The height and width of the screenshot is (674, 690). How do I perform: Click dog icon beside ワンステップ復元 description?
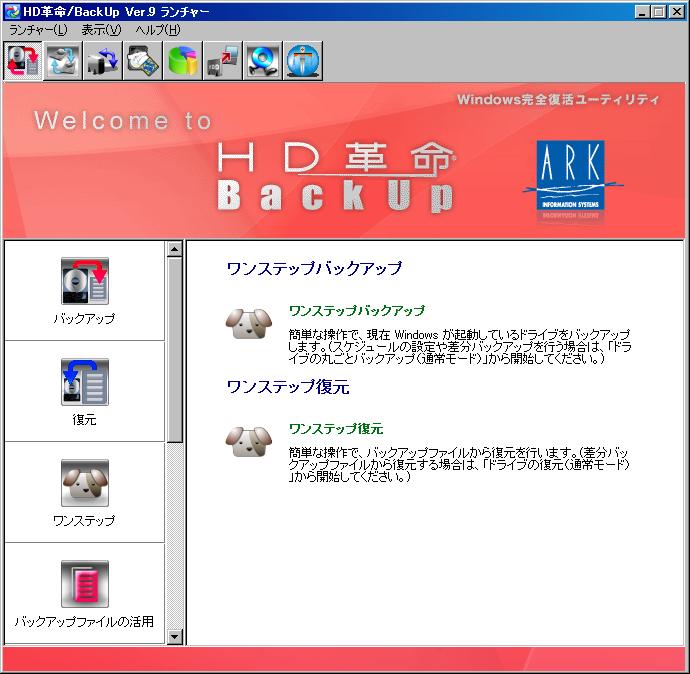click(249, 441)
